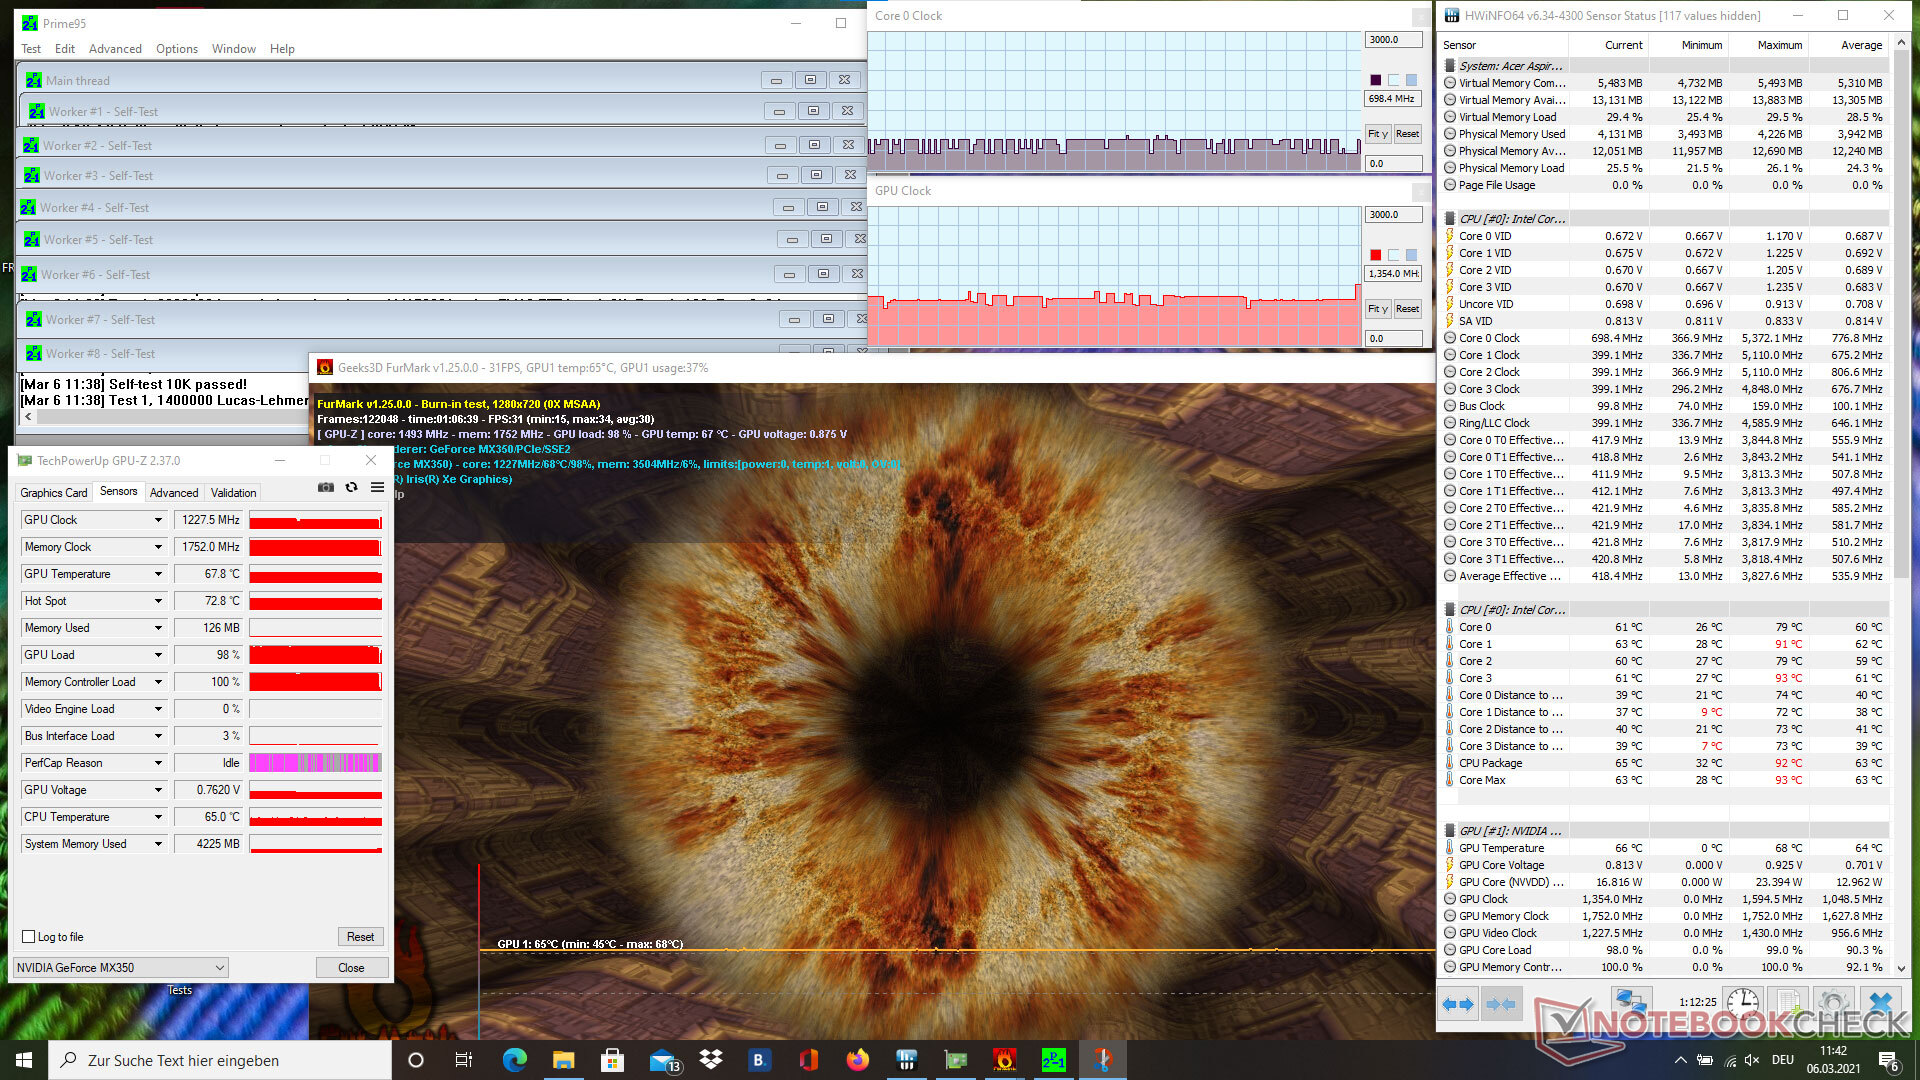Click GPU-Z screenshot camera icon

326,487
